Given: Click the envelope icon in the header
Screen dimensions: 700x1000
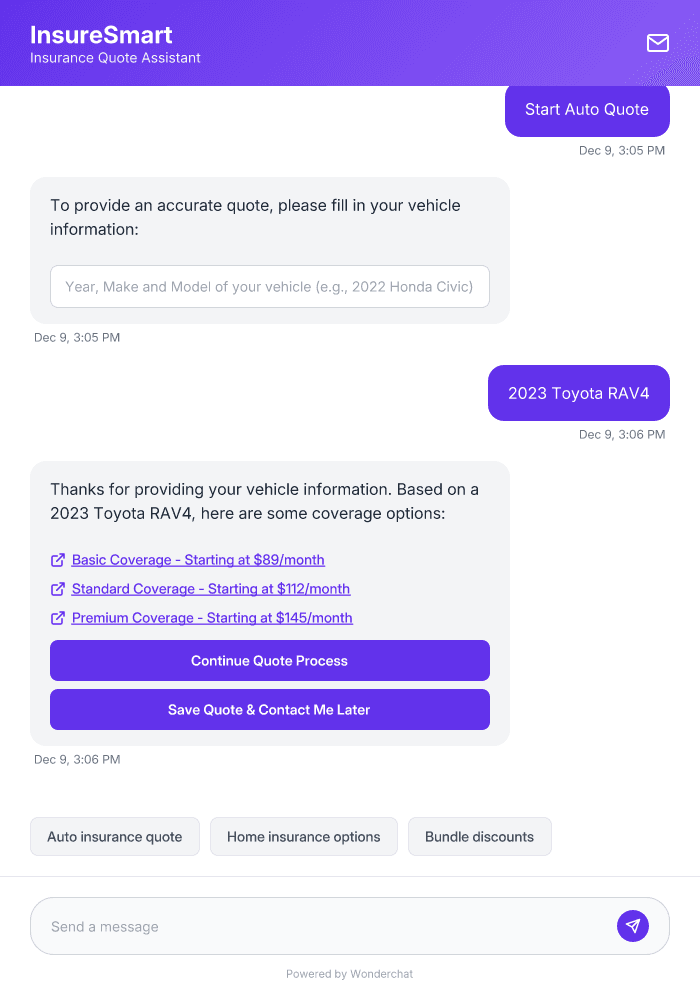Looking at the screenshot, I should 658,43.
